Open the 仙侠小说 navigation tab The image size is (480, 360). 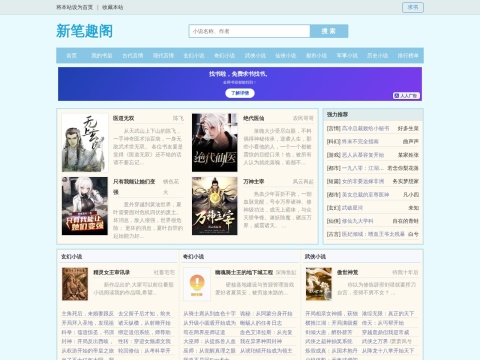286,56
